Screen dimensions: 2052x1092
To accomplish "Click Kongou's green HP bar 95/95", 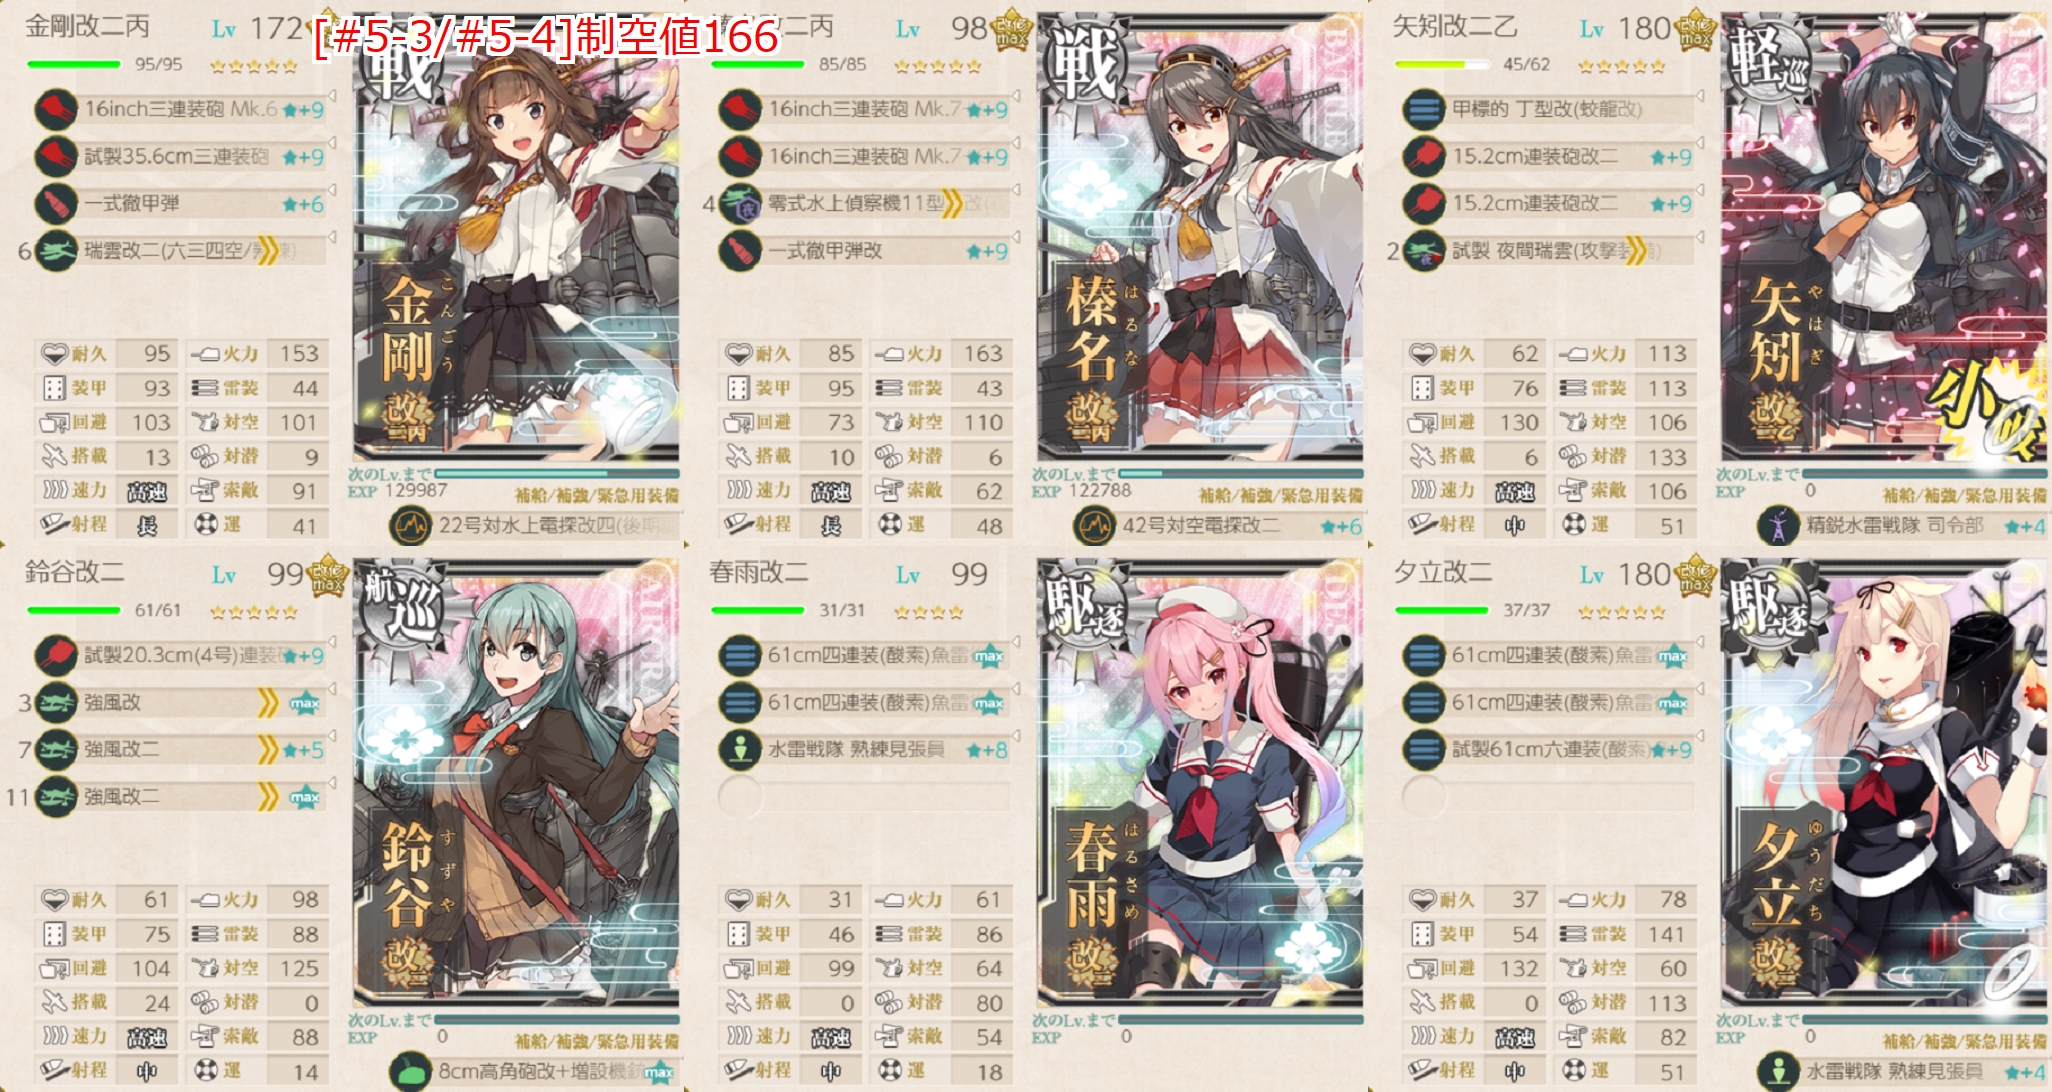I will point(74,65).
